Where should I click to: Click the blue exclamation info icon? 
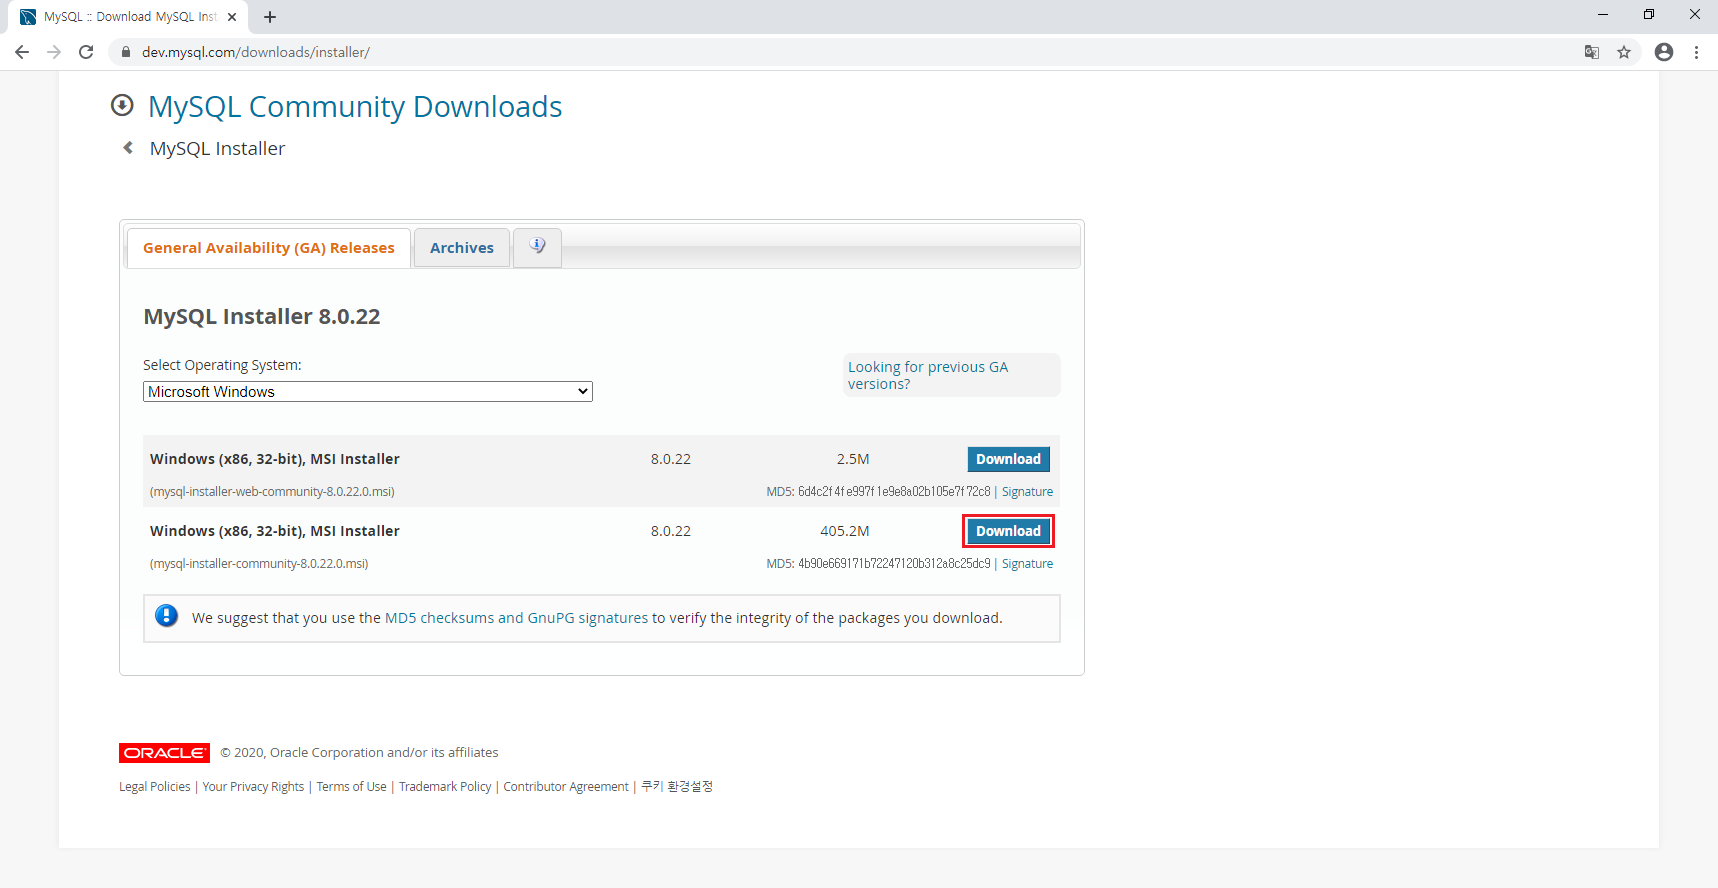click(167, 616)
